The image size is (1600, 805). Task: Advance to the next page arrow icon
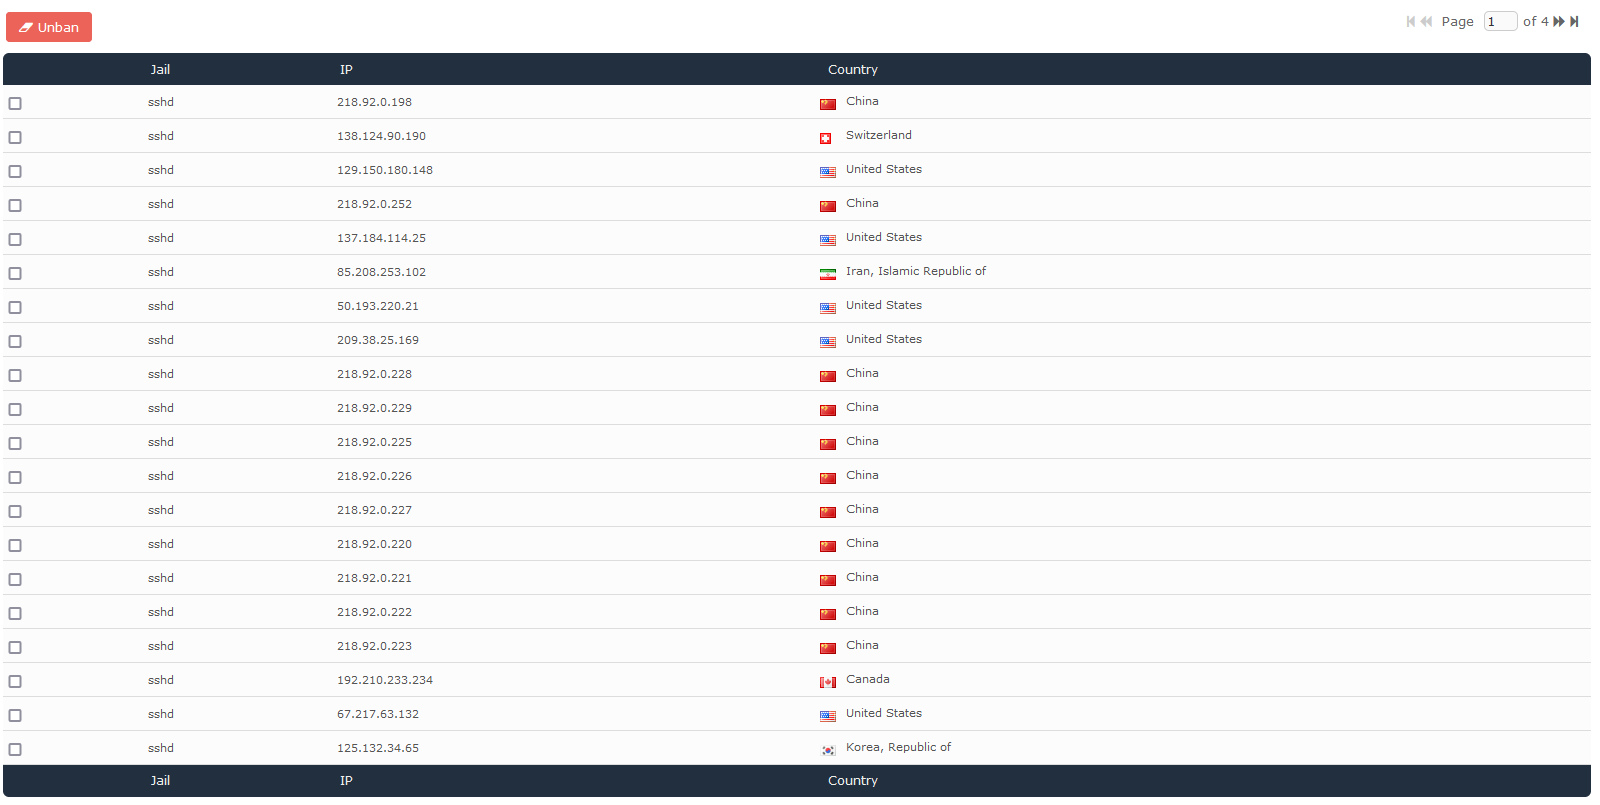click(1558, 22)
